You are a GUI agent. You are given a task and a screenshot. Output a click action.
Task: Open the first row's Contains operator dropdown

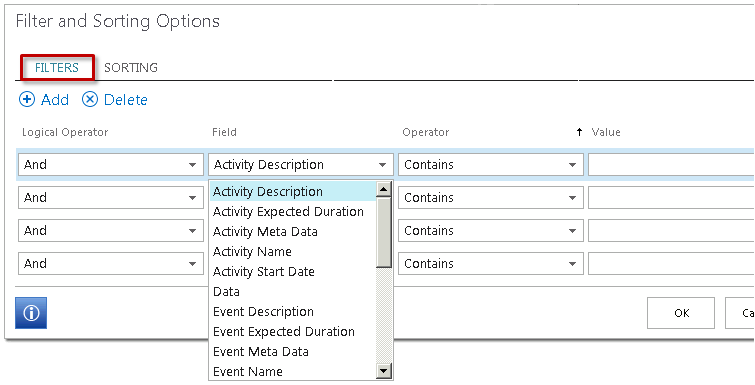pos(491,165)
